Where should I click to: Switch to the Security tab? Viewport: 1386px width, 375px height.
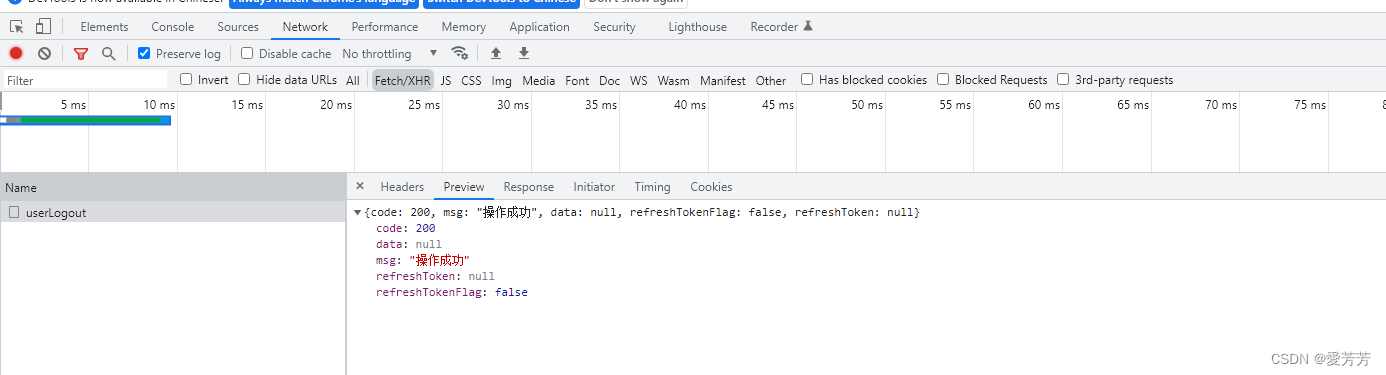coord(614,27)
